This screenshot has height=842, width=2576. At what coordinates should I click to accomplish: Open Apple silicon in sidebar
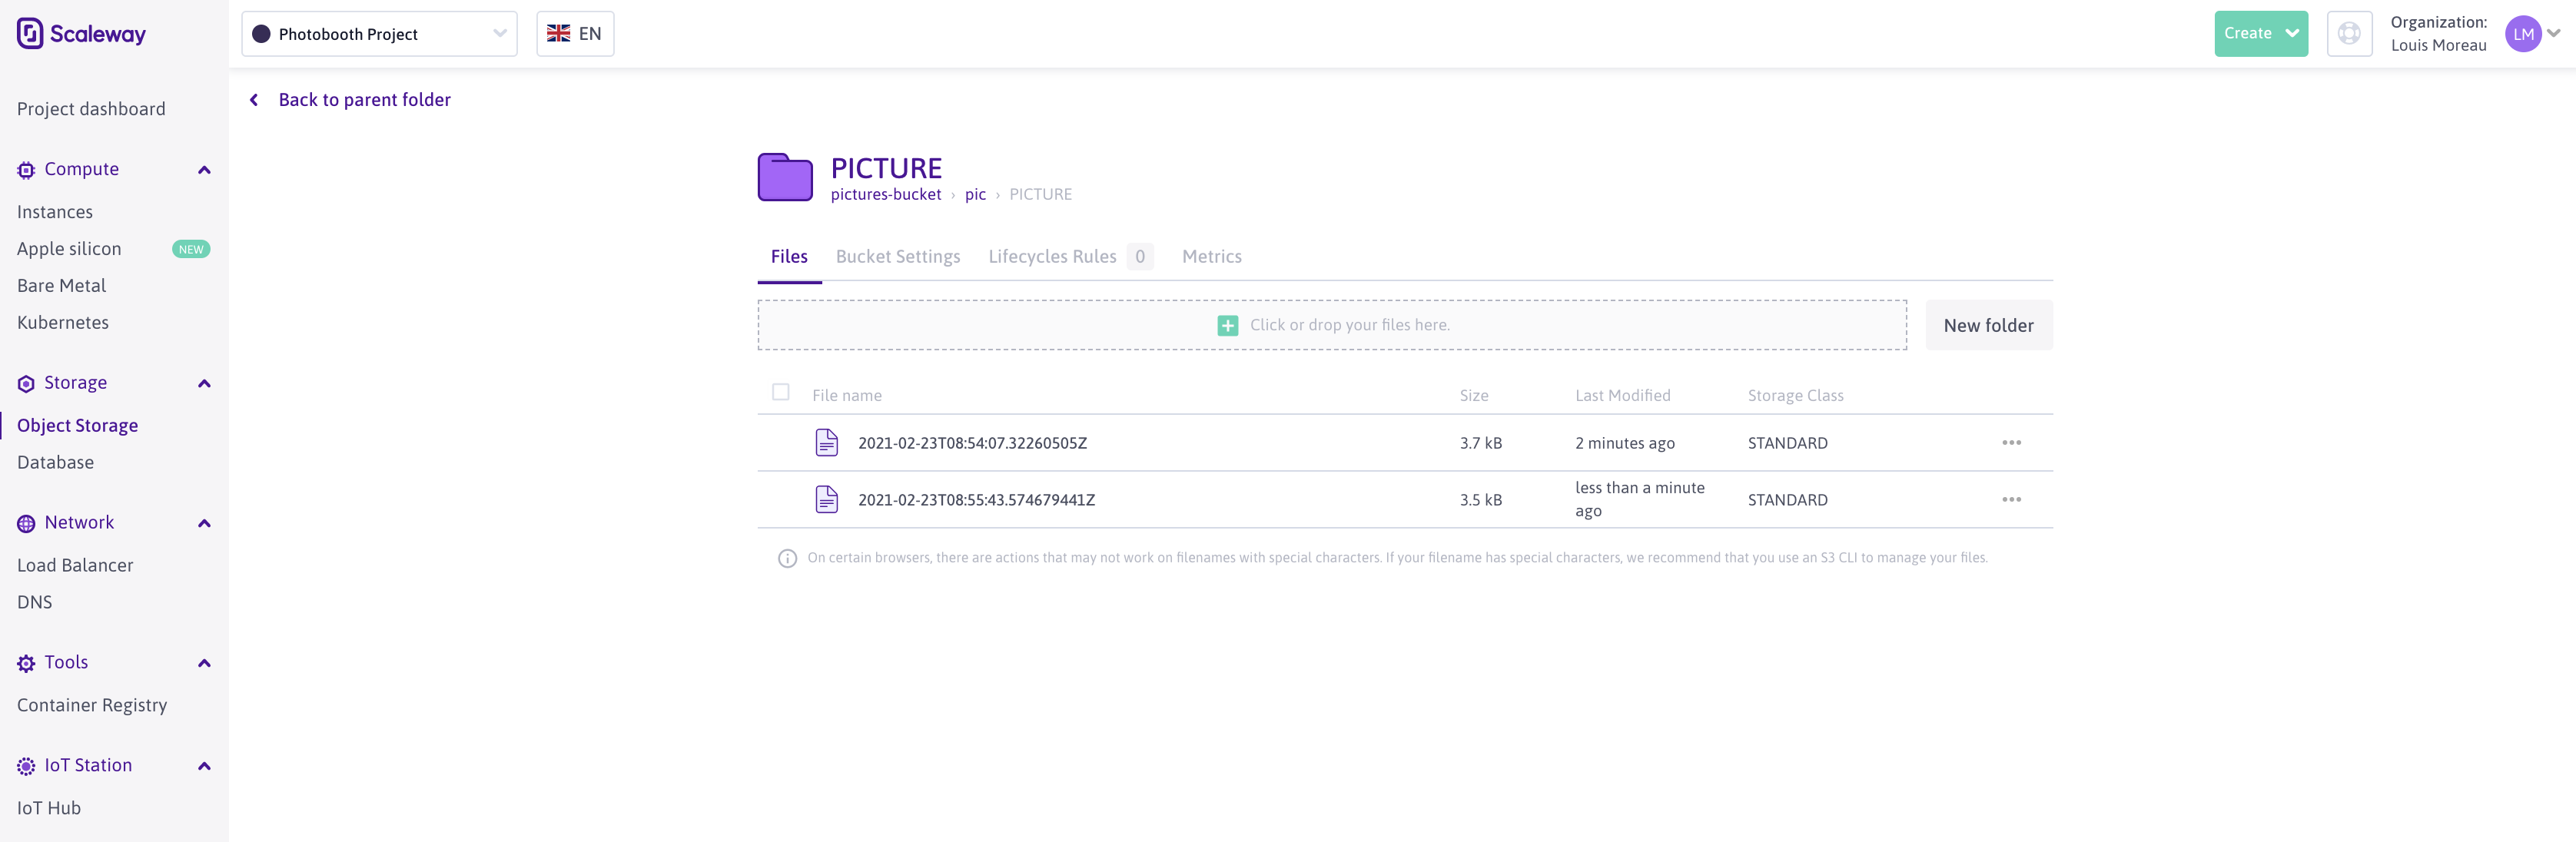[x=69, y=249]
